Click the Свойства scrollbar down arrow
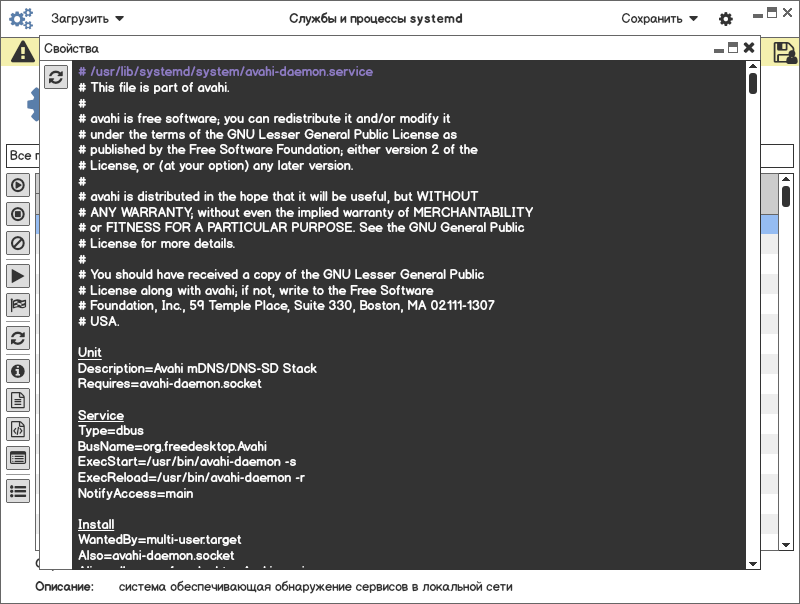800x604 pixels. click(x=753, y=564)
